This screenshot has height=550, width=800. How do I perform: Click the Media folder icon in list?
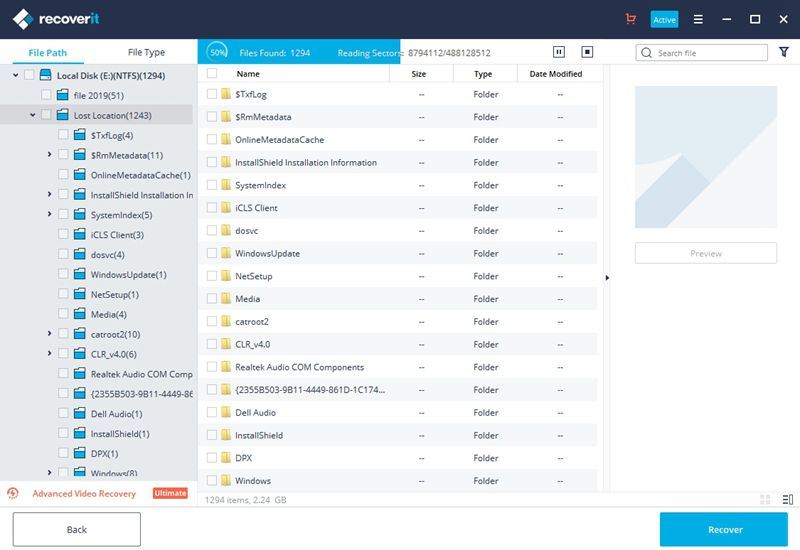click(x=226, y=298)
